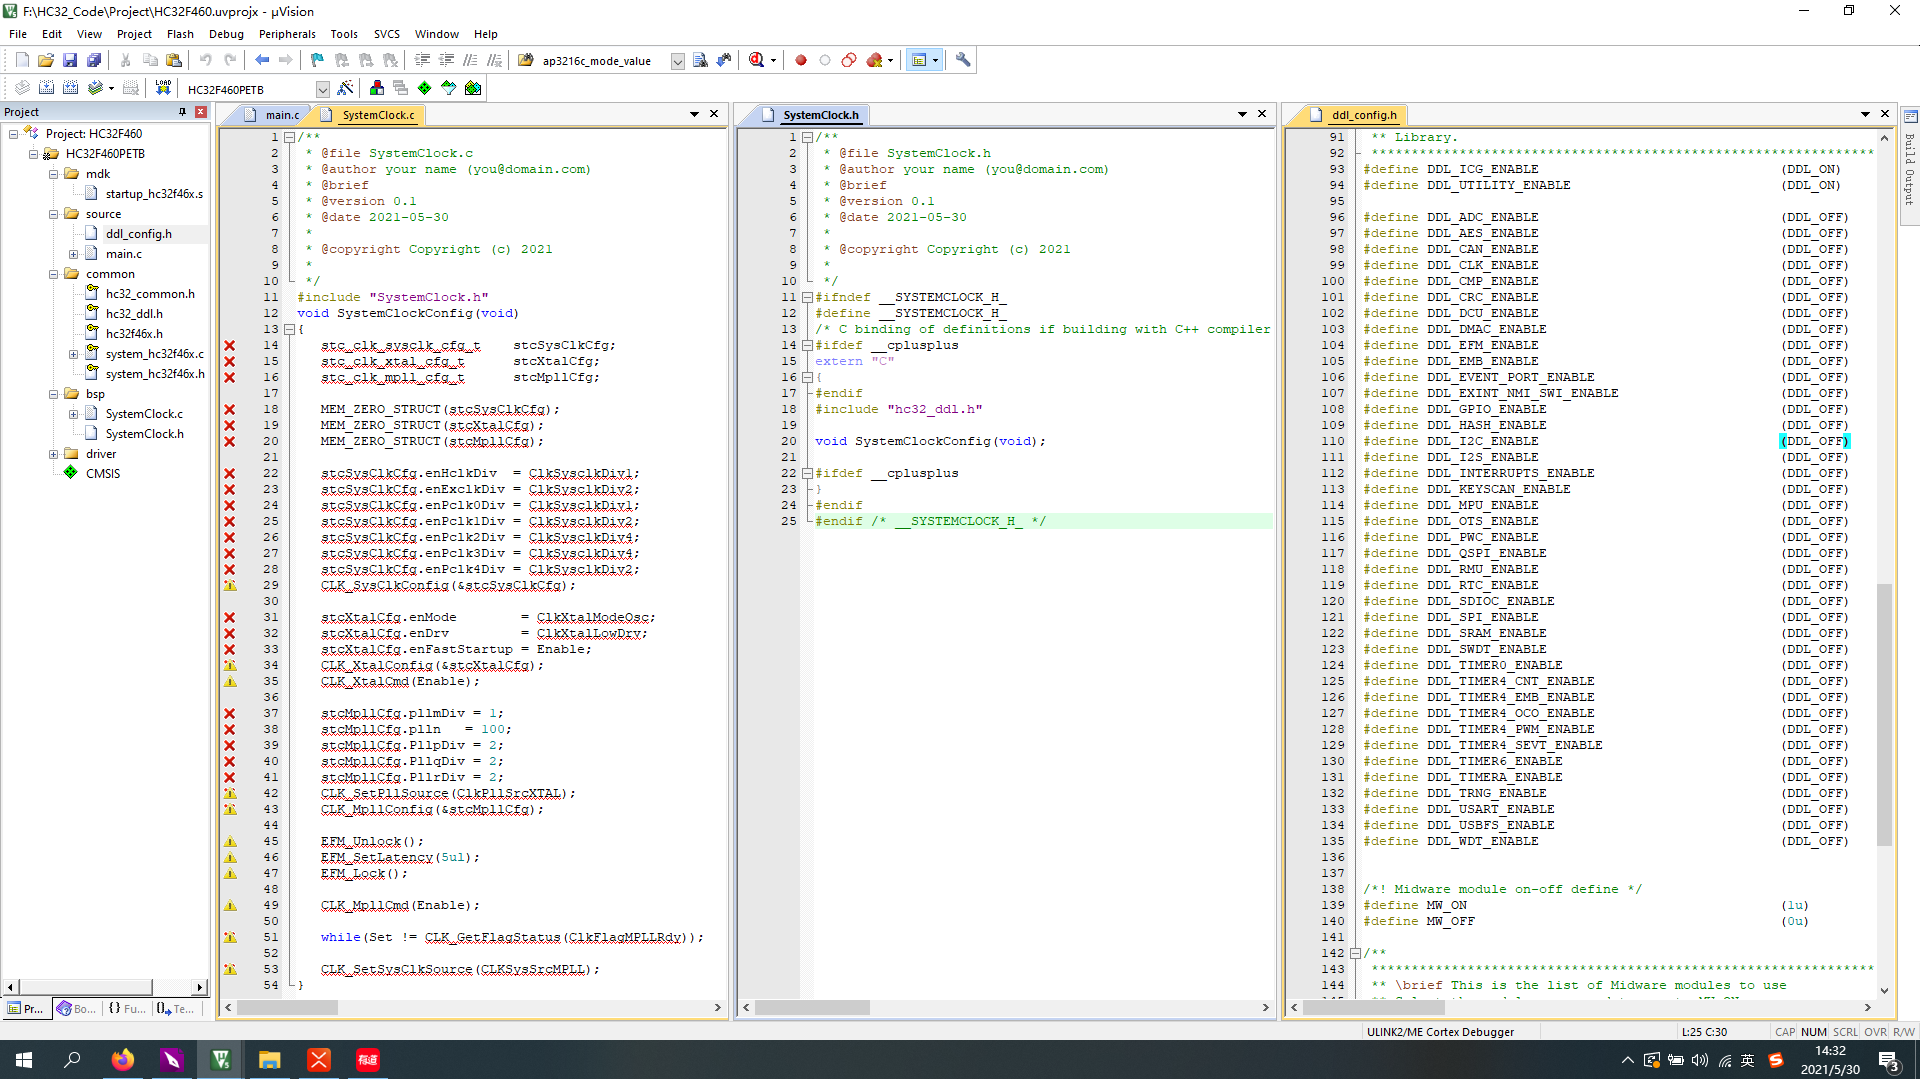Open the find text dropdown ap3216c_mode_value
Image resolution: width=1920 pixels, height=1079 pixels.
click(677, 62)
